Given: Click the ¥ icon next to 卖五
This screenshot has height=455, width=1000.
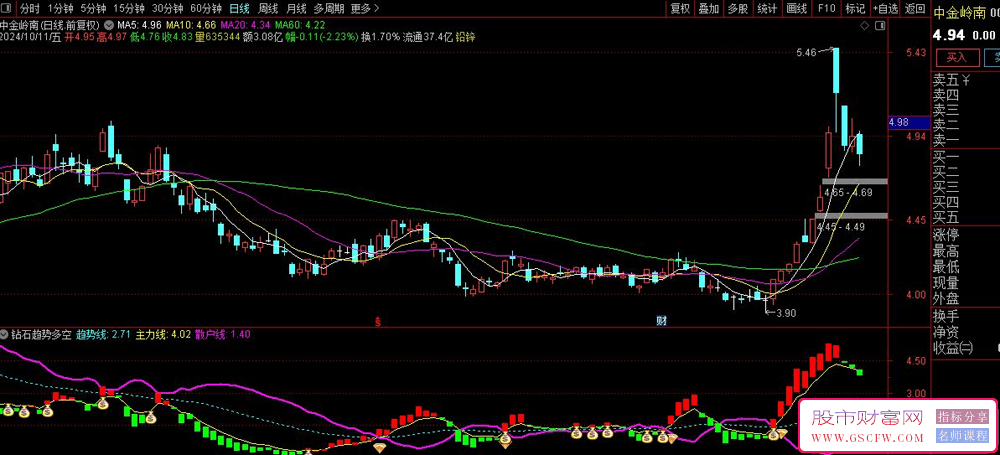Looking at the screenshot, I should [966, 80].
